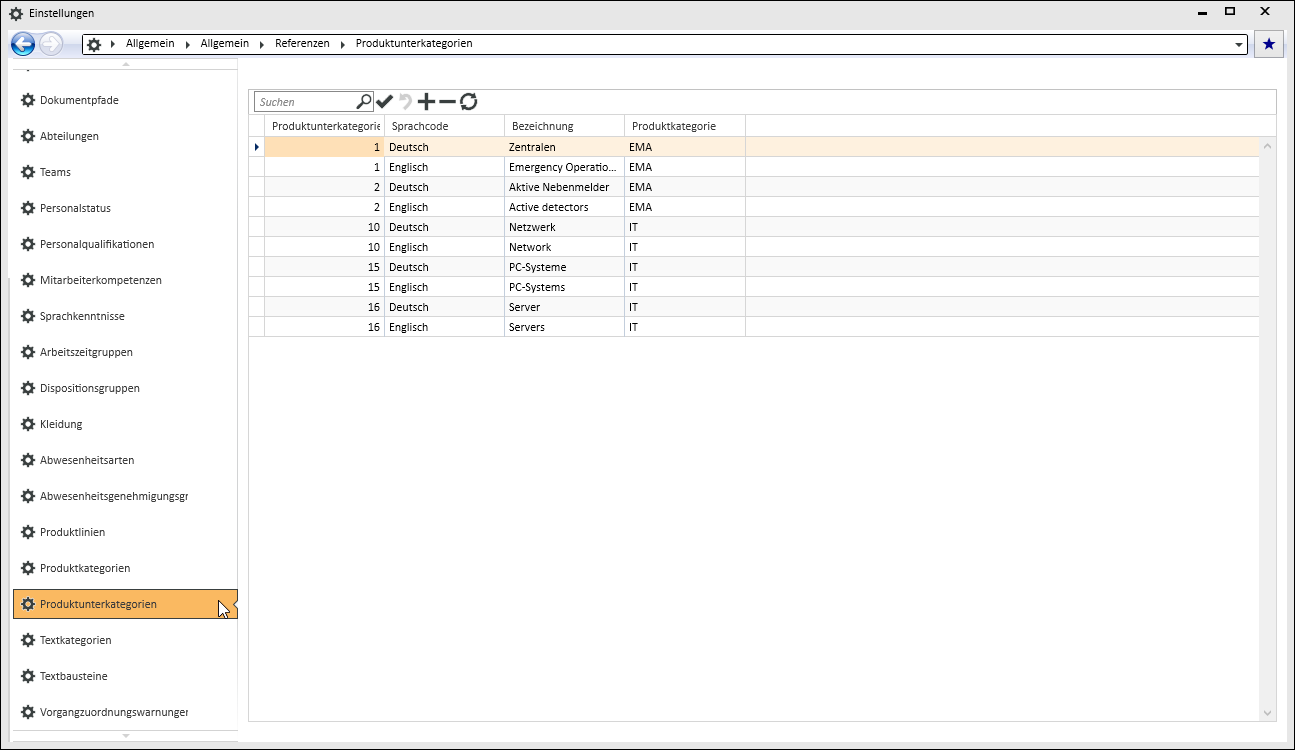Click gear icon beside Textkategorien
The image size is (1295, 750).
(28, 640)
